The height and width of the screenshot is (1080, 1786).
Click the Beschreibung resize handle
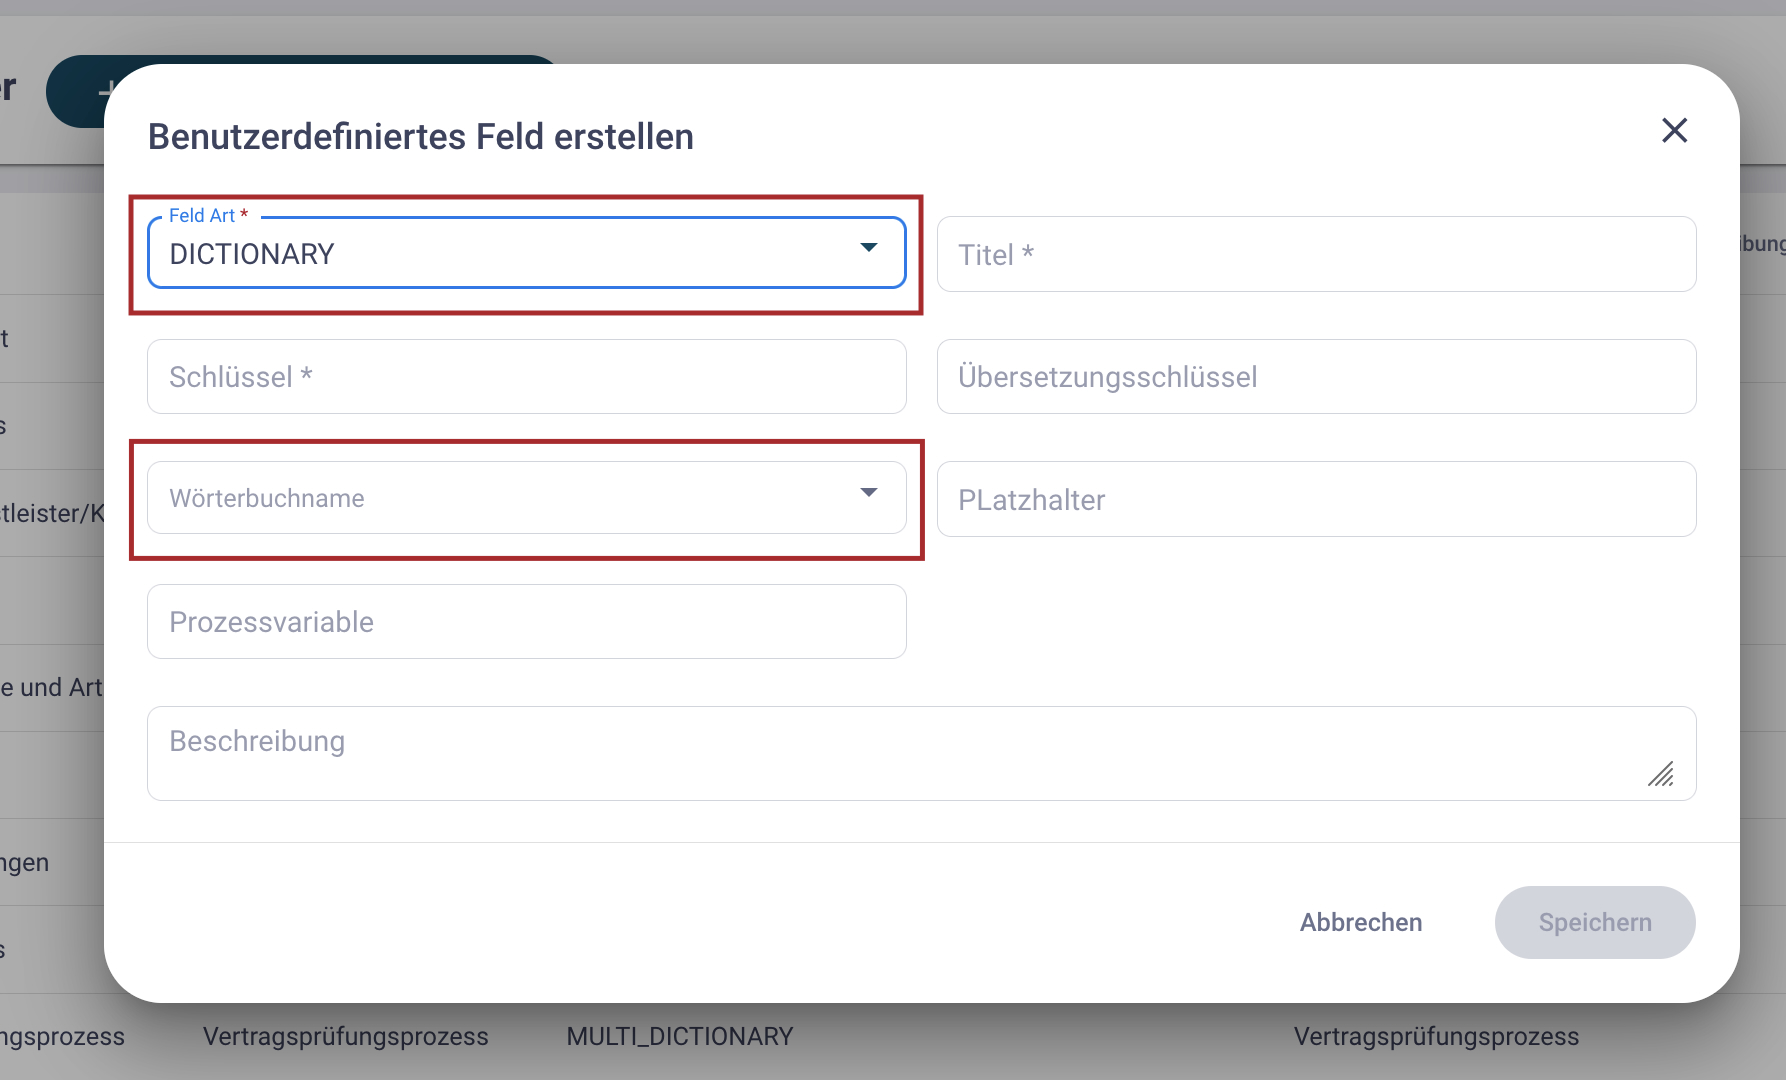point(1661,774)
